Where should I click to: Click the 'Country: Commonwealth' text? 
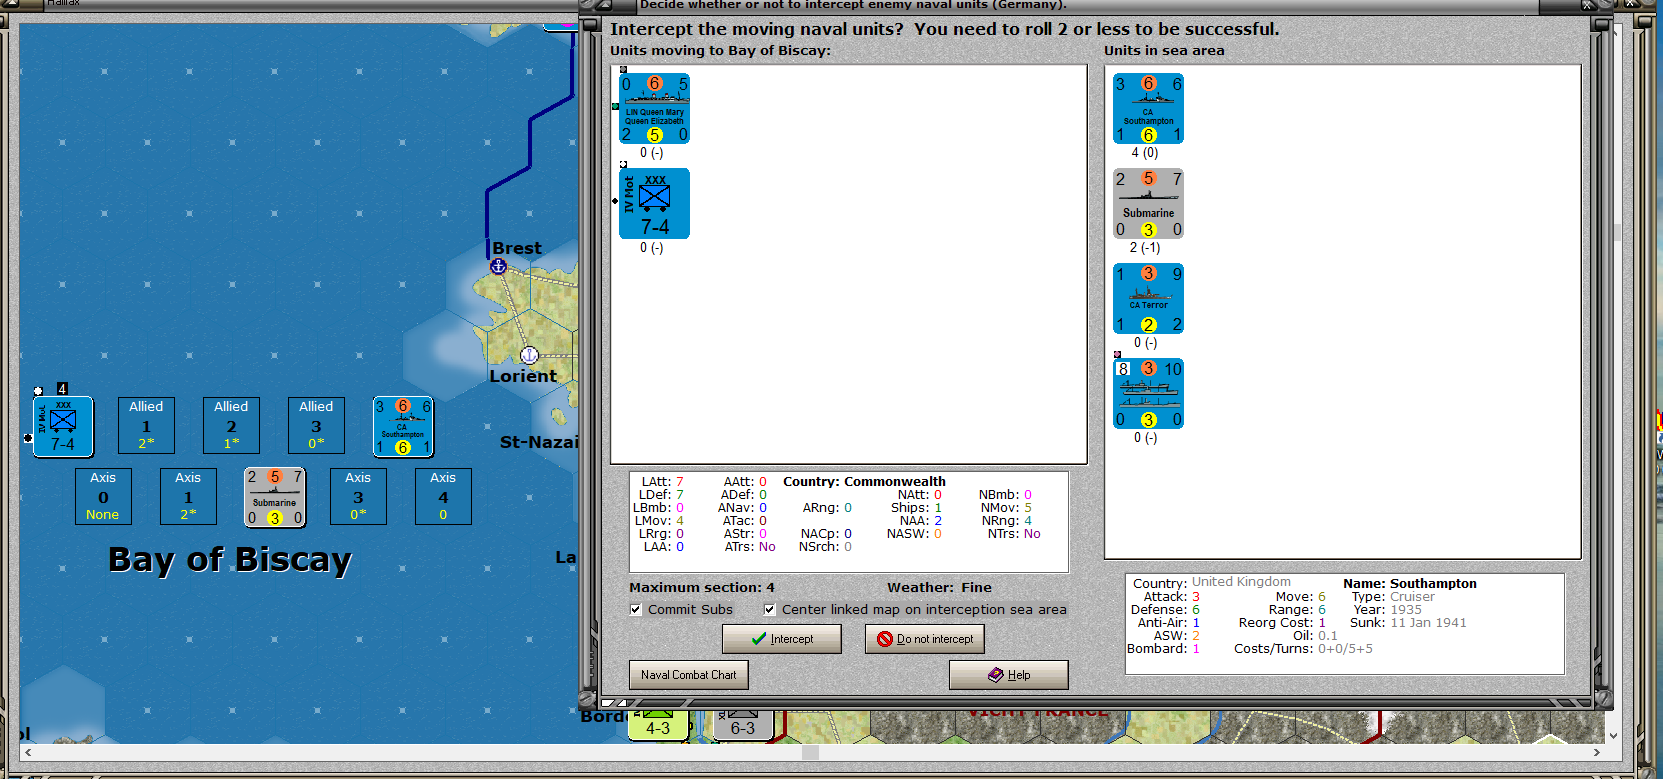click(864, 482)
